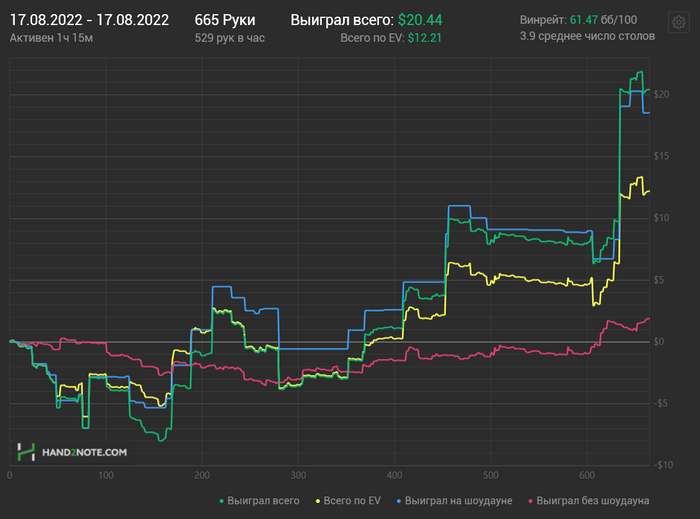Viewport: 700px width, 519px height.
Task: Click the '529 рук в час' label
Action: click(230, 38)
